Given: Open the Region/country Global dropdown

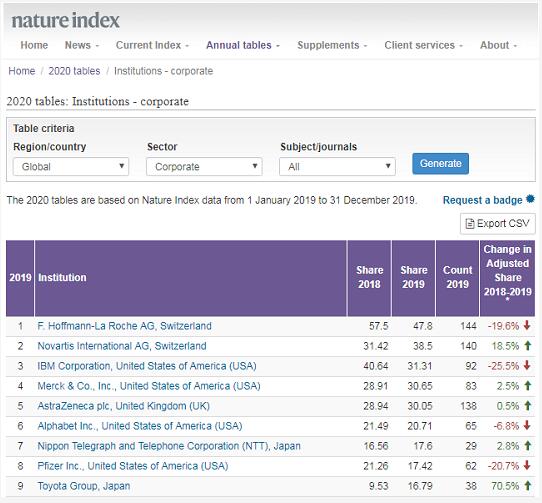Looking at the screenshot, I should (x=71, y=167).
